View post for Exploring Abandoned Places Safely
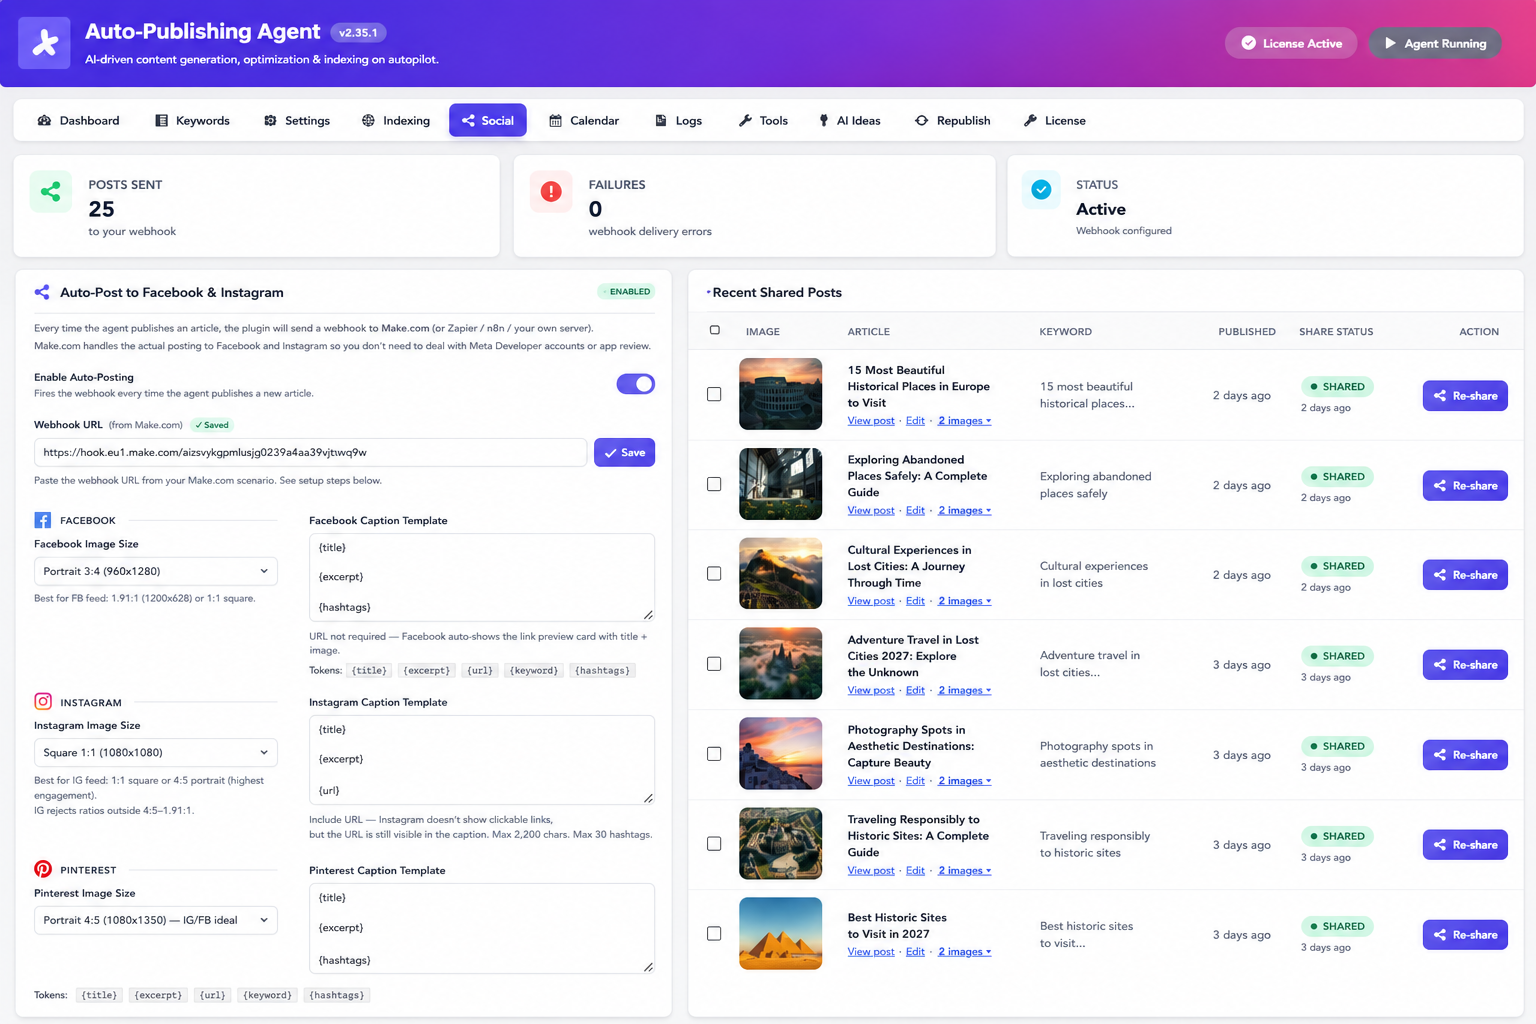The width and height of the screenshot is (1536, 1024). pyautogui.click(x=871, y=511)
